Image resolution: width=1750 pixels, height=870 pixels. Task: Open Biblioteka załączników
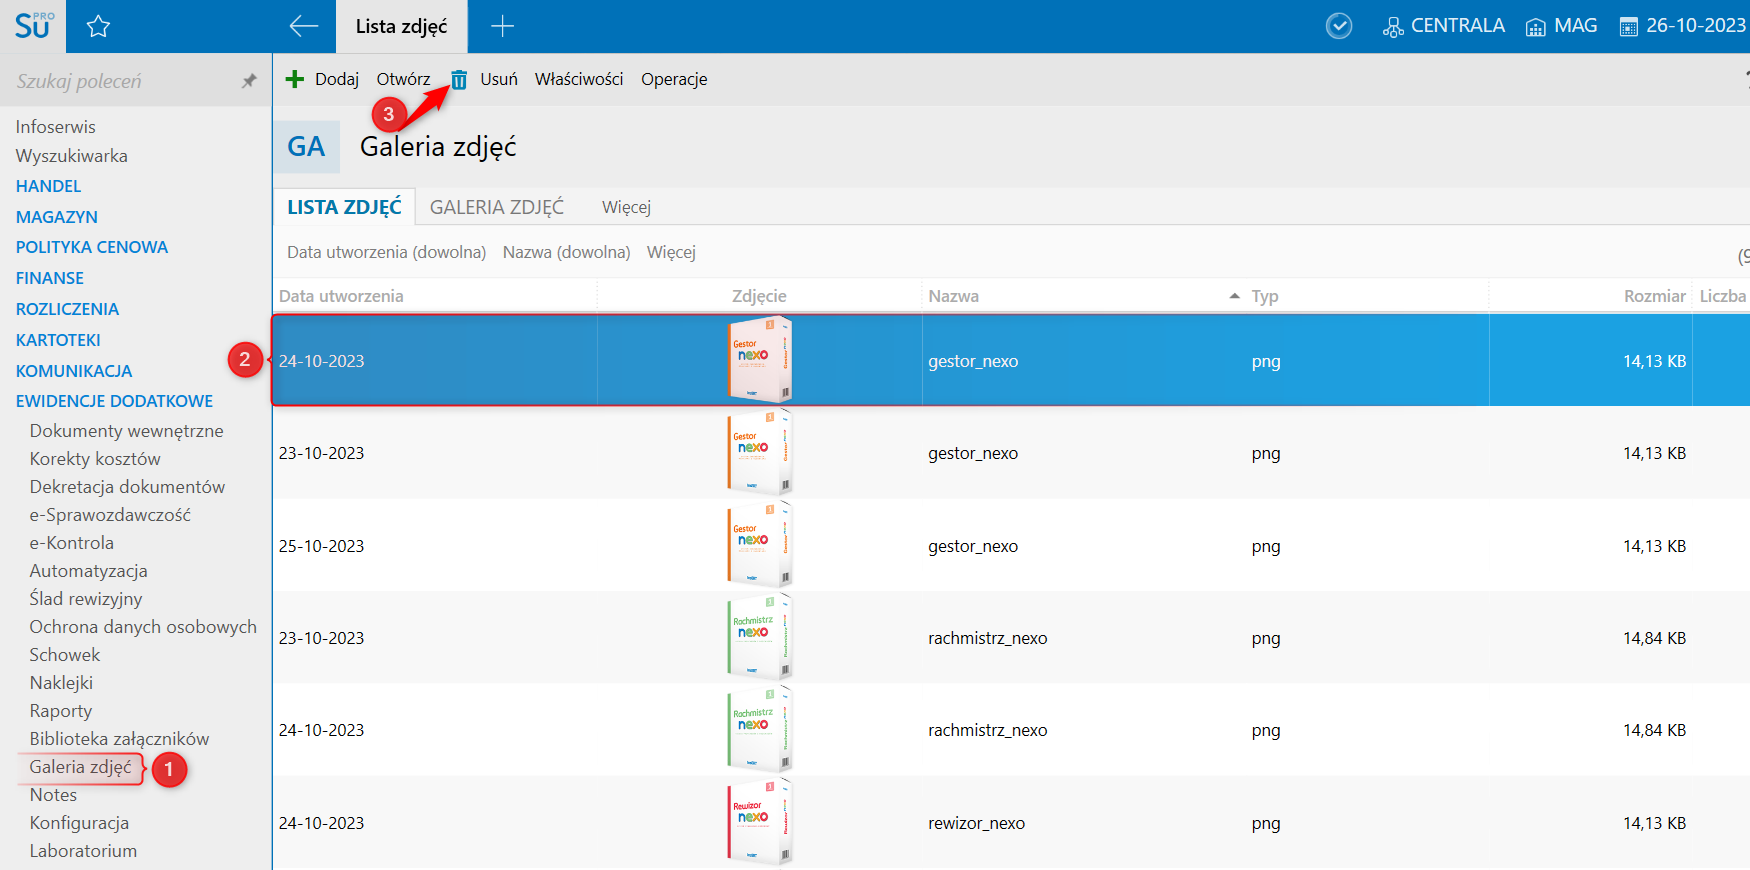[120, 739]
